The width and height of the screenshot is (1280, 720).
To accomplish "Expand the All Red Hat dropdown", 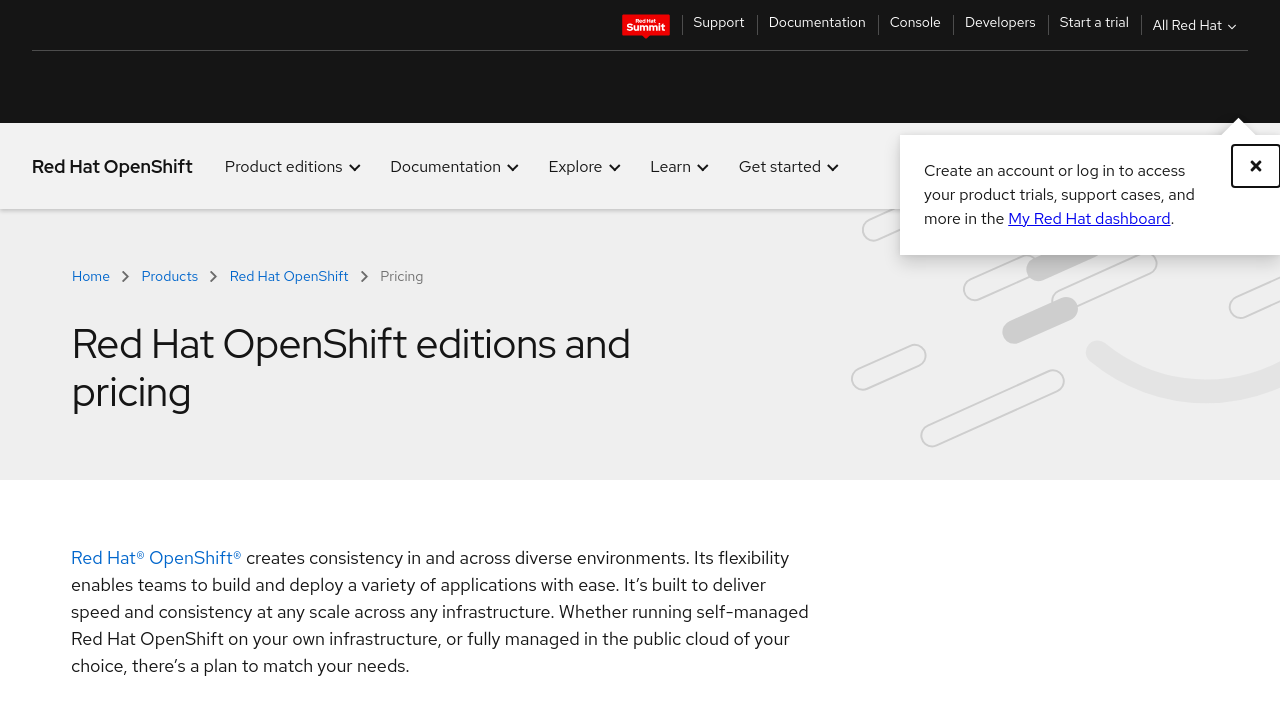I will pyautogui.click(x=1194, y=26).
